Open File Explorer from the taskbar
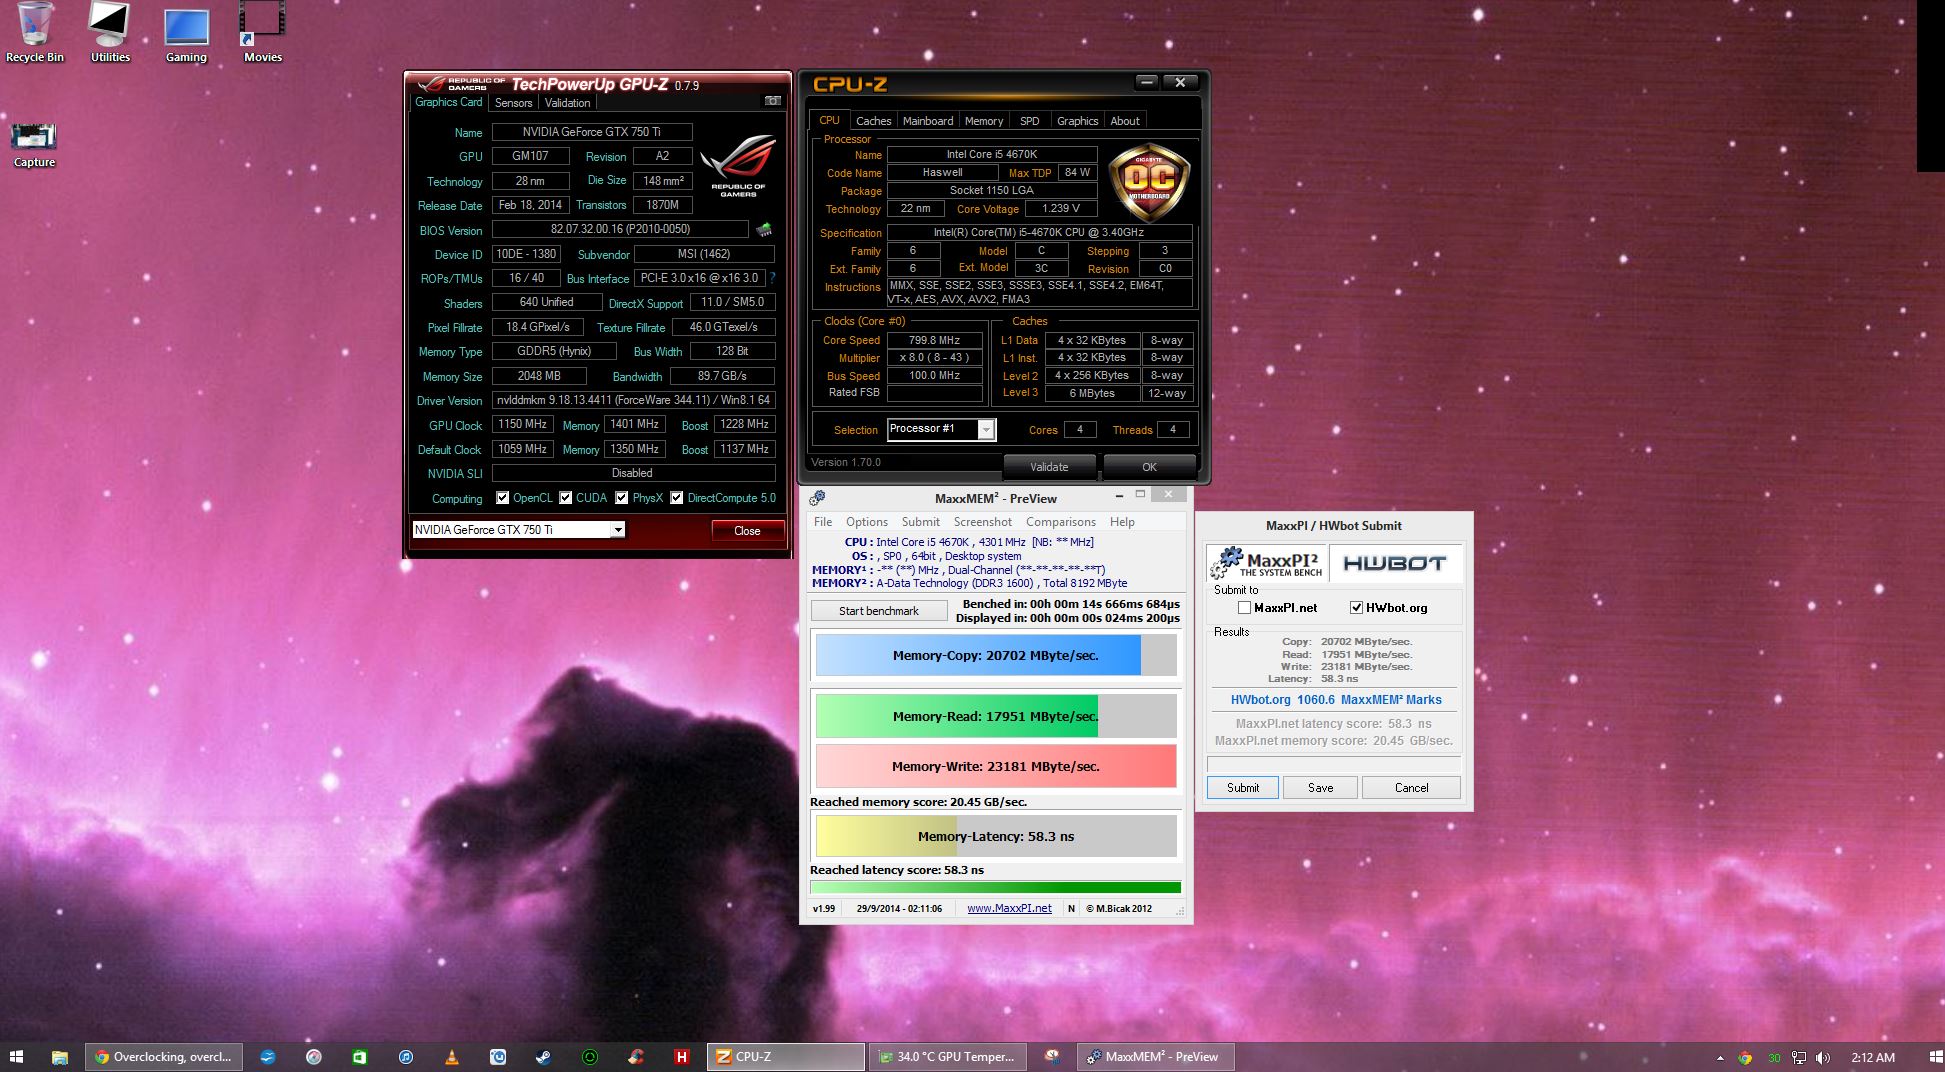Viewport: 1945px width, 1072px height. pyautogui.click(x=60, y=1057)
